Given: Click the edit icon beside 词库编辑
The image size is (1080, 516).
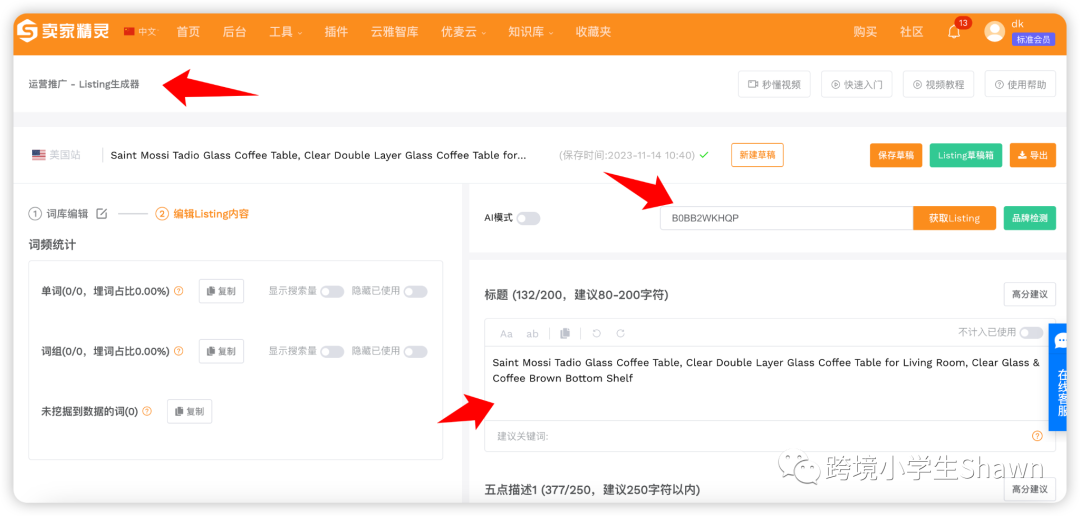Looking at the screenshot, I should (101, 214).
